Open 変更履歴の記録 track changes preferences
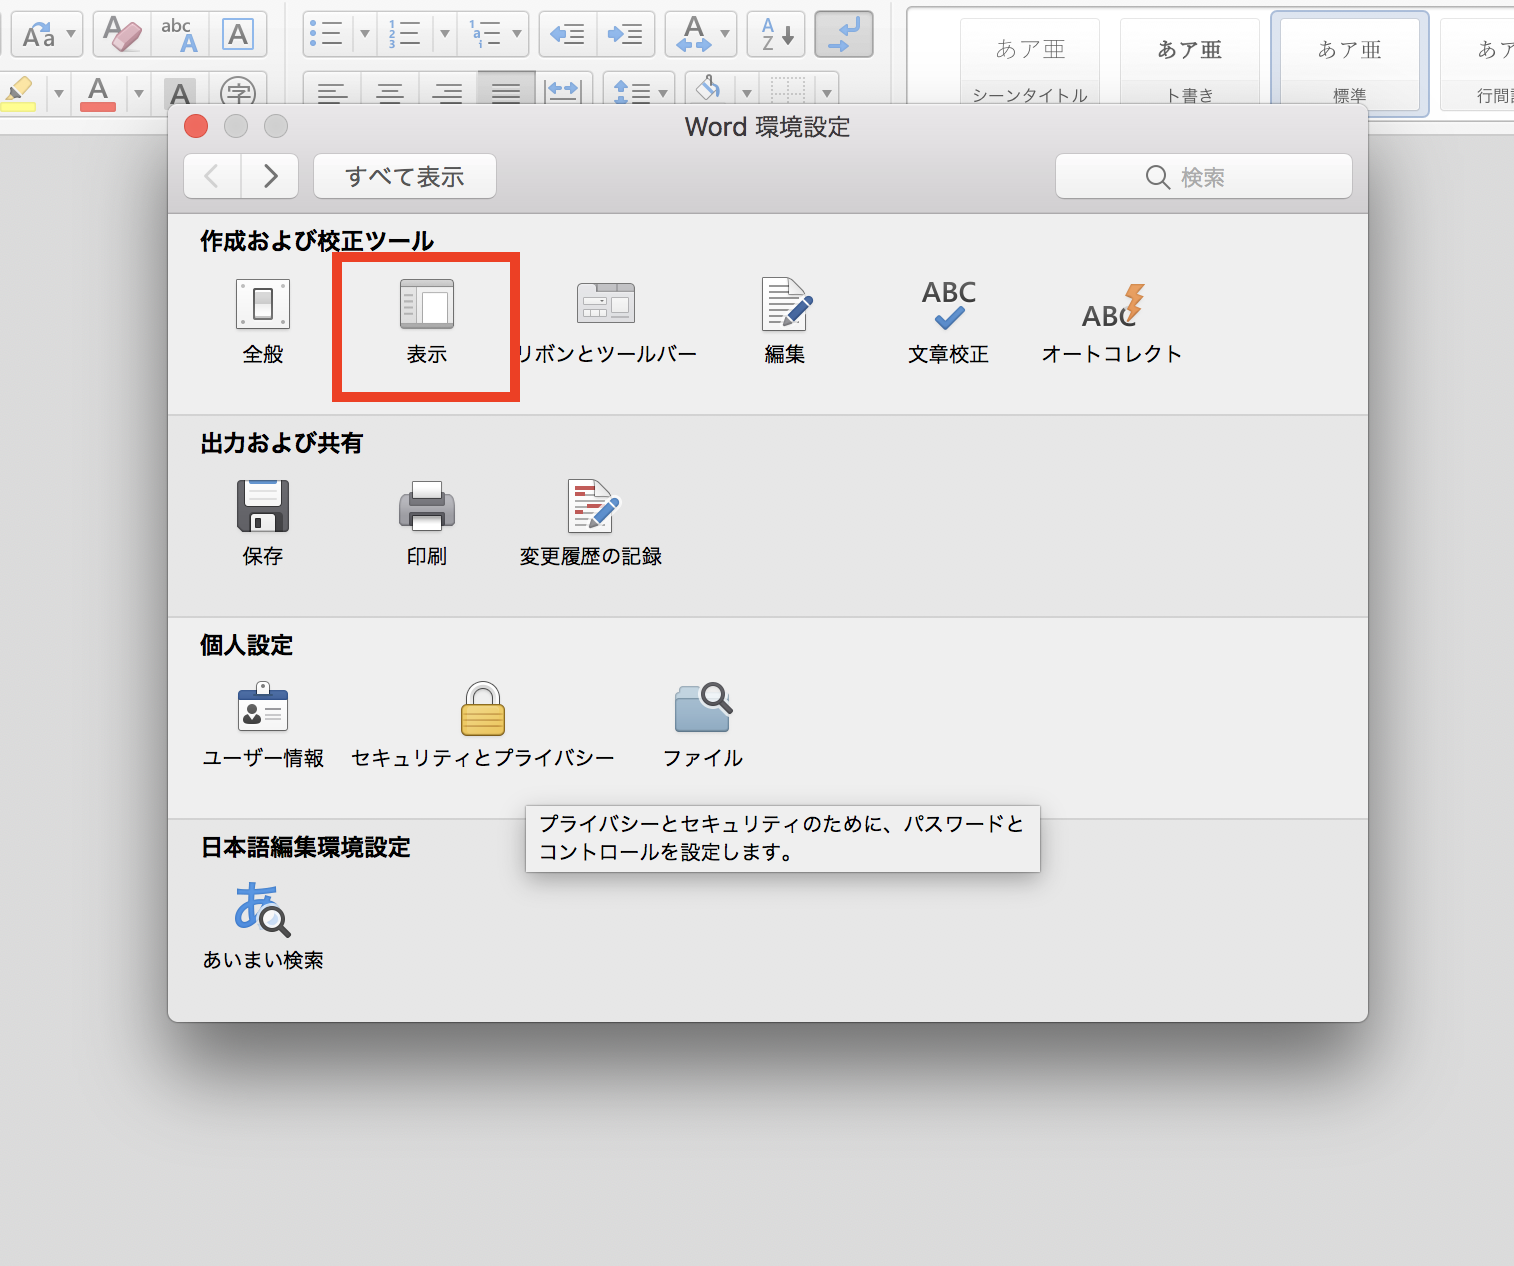This screenshot has width=1514, height=1266. (591, 523)
